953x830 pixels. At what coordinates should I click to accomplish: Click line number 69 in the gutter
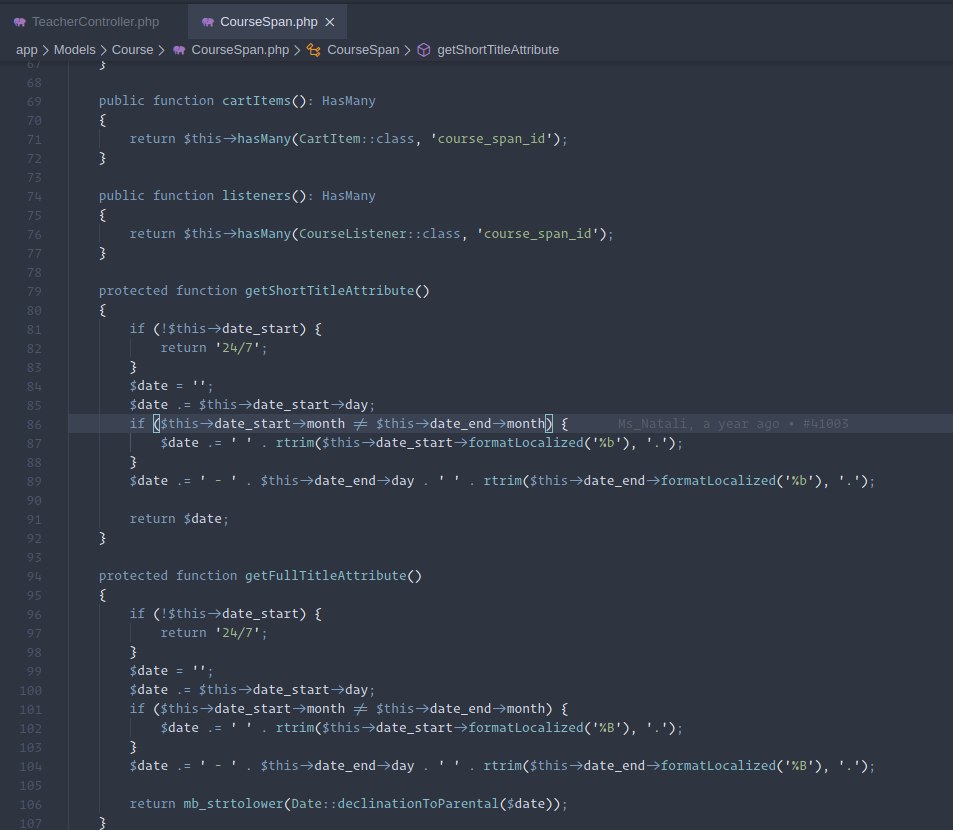[34, 101]
